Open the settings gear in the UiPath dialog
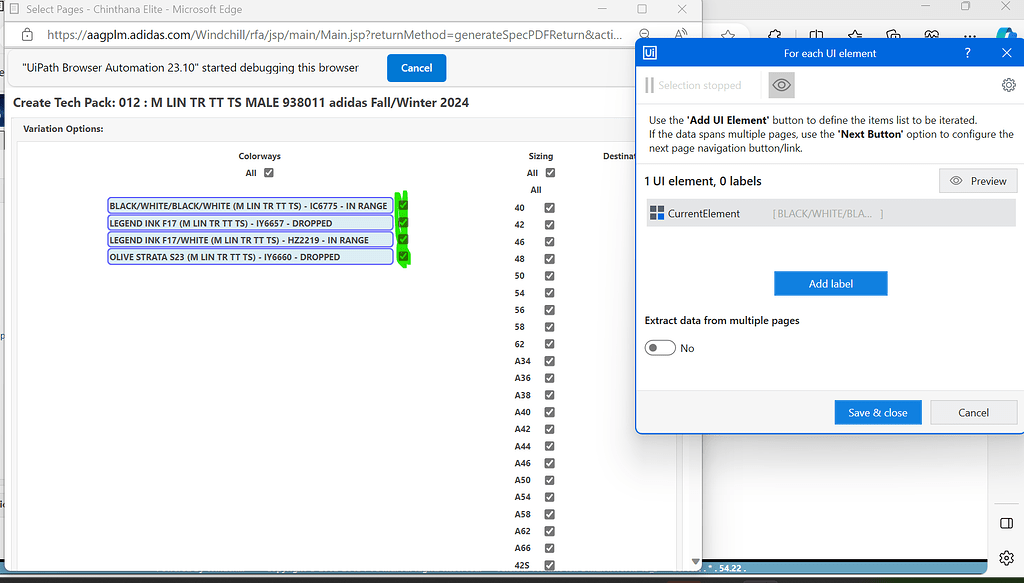Image resolution: width=1024 pixels, height=583 pixels. pos(1008,85)
